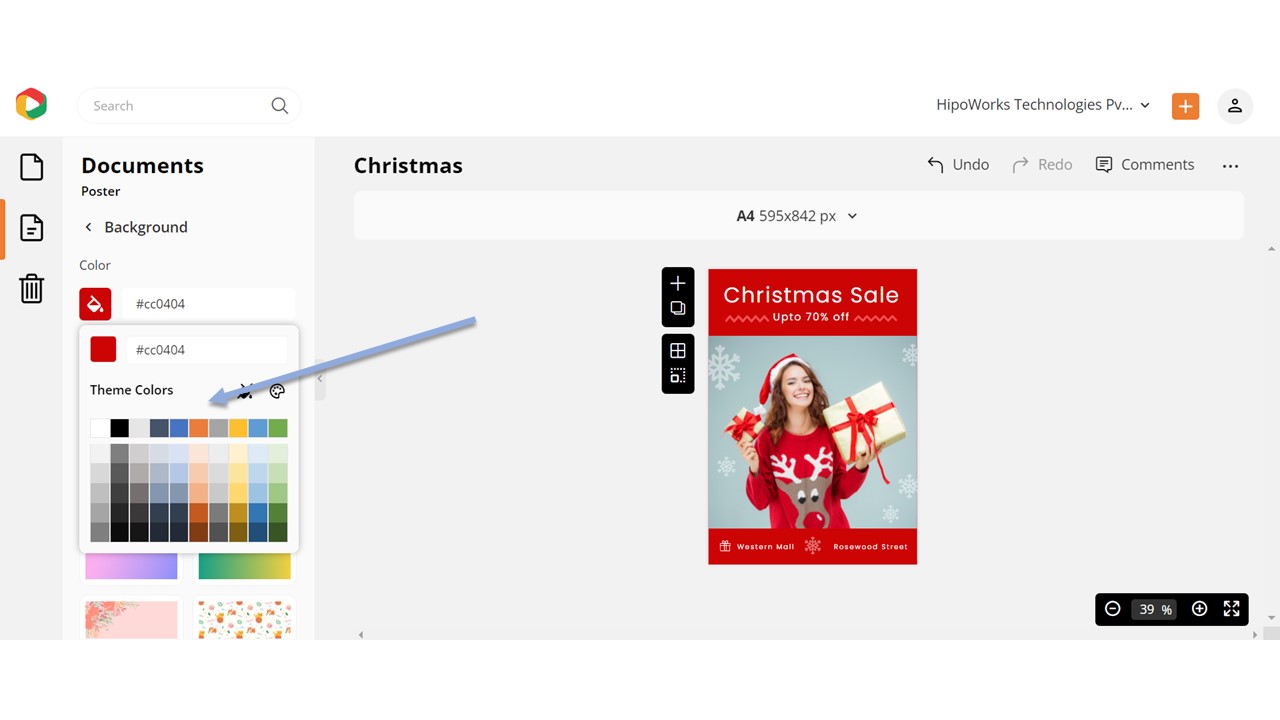Select the paint bucket fill icon
The image size is (1280, 720).
click(95, 303)
